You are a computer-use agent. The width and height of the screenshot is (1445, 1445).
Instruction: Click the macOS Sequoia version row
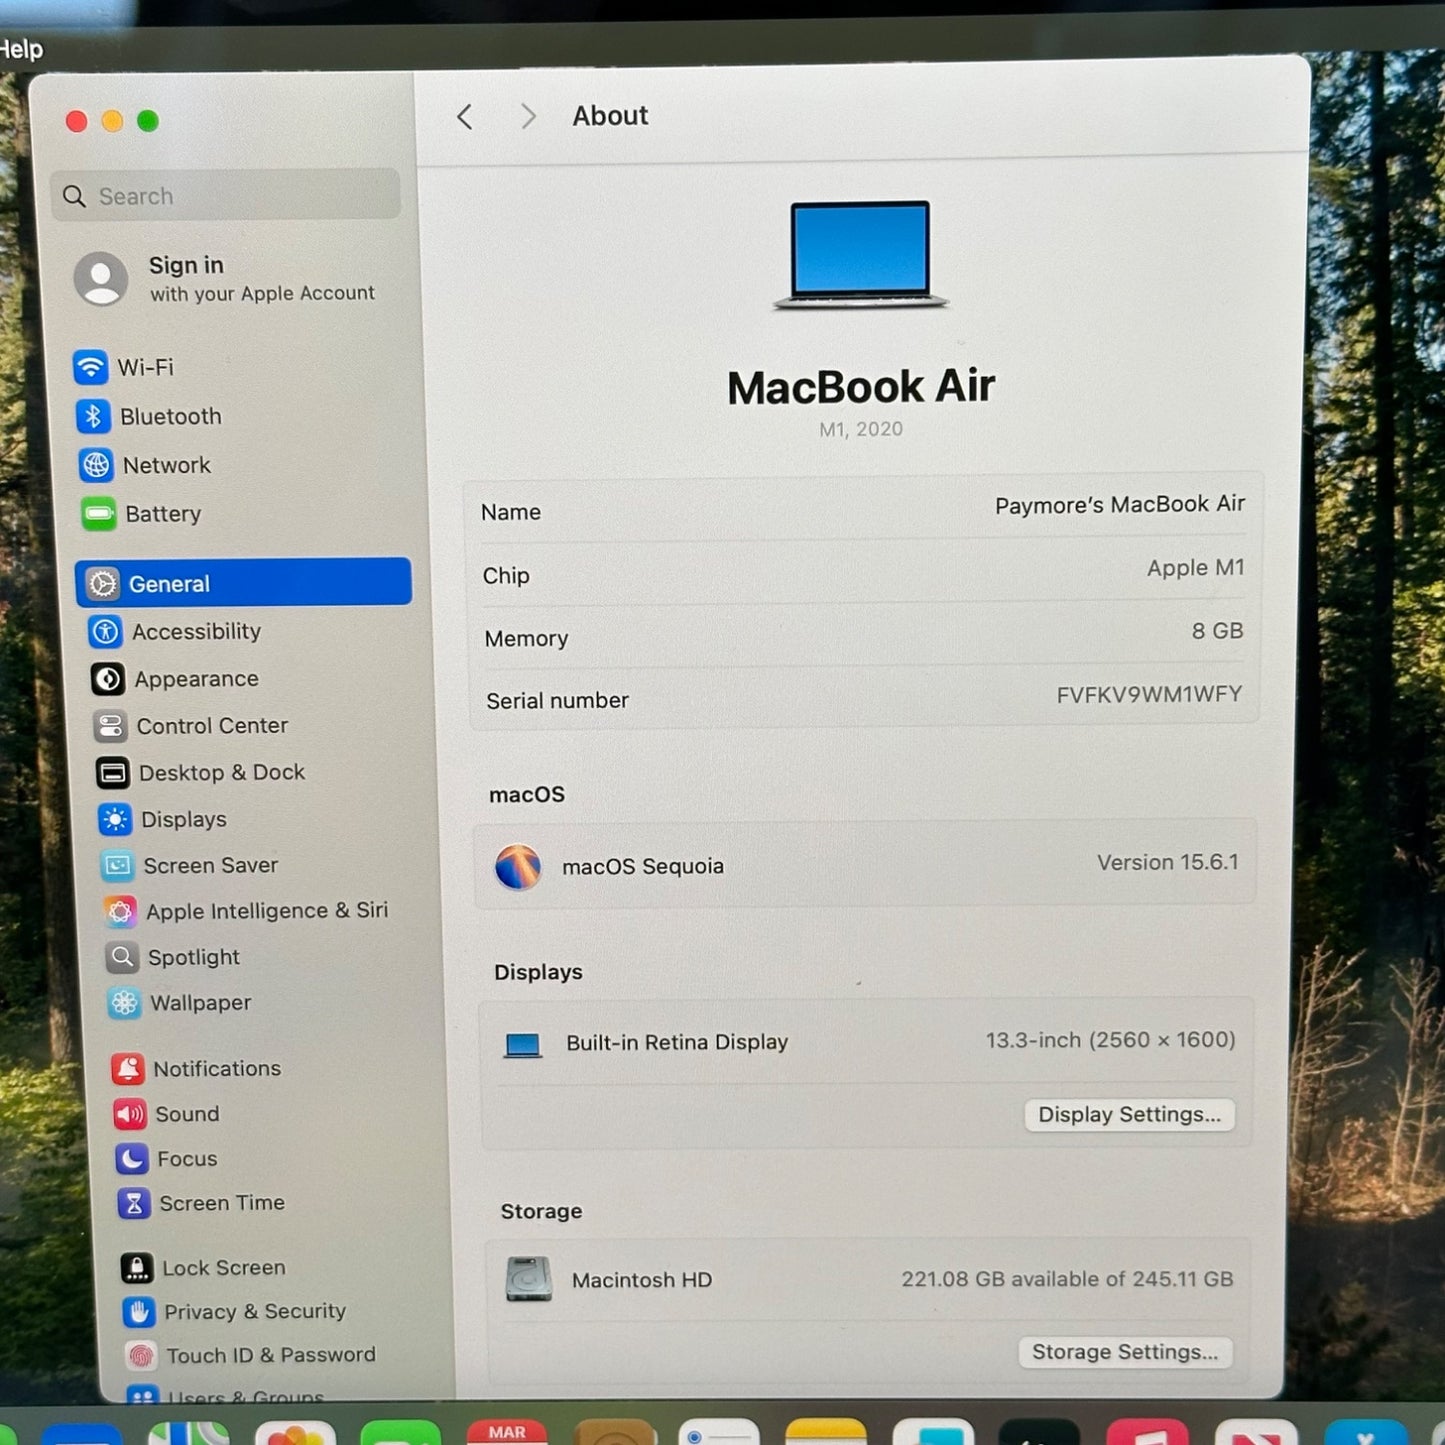[x=865, y=865]
